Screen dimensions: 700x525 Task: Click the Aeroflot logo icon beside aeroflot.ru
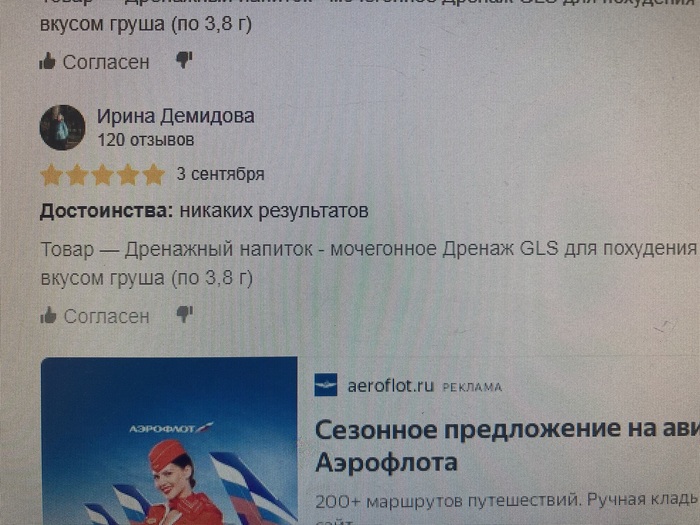tap(326, 385)
